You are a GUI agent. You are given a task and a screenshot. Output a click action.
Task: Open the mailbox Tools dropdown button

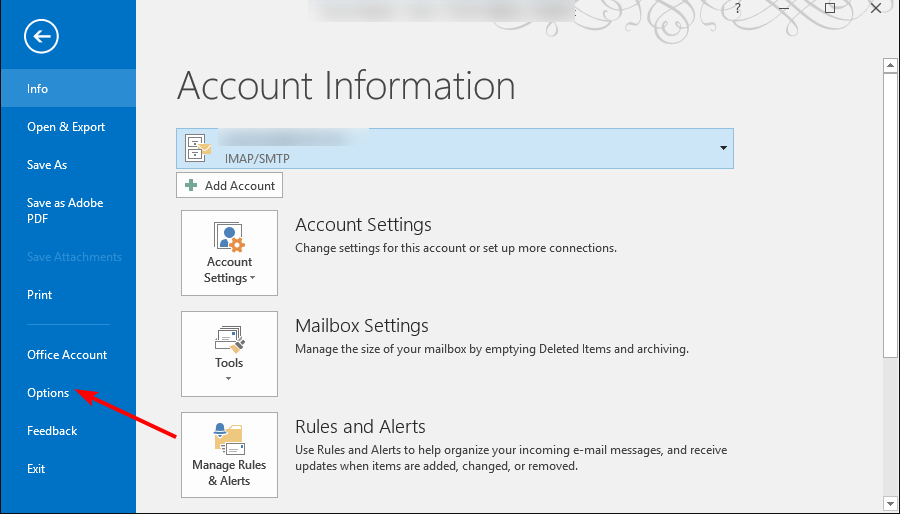click(230, 353)
